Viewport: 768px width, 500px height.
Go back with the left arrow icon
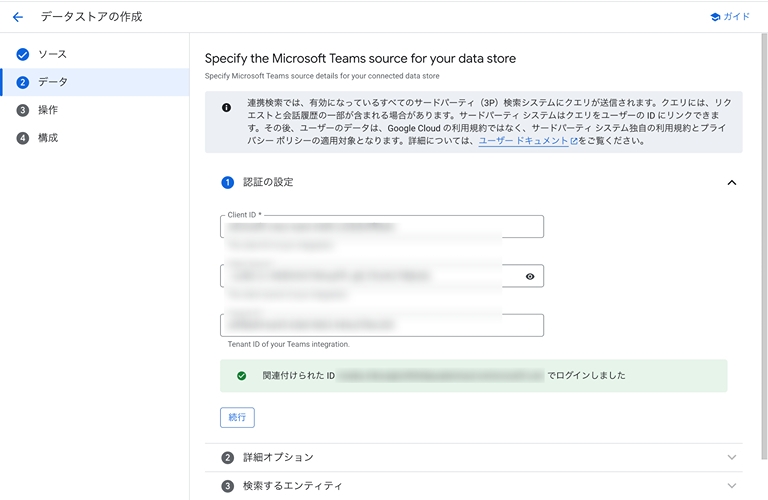18,17
